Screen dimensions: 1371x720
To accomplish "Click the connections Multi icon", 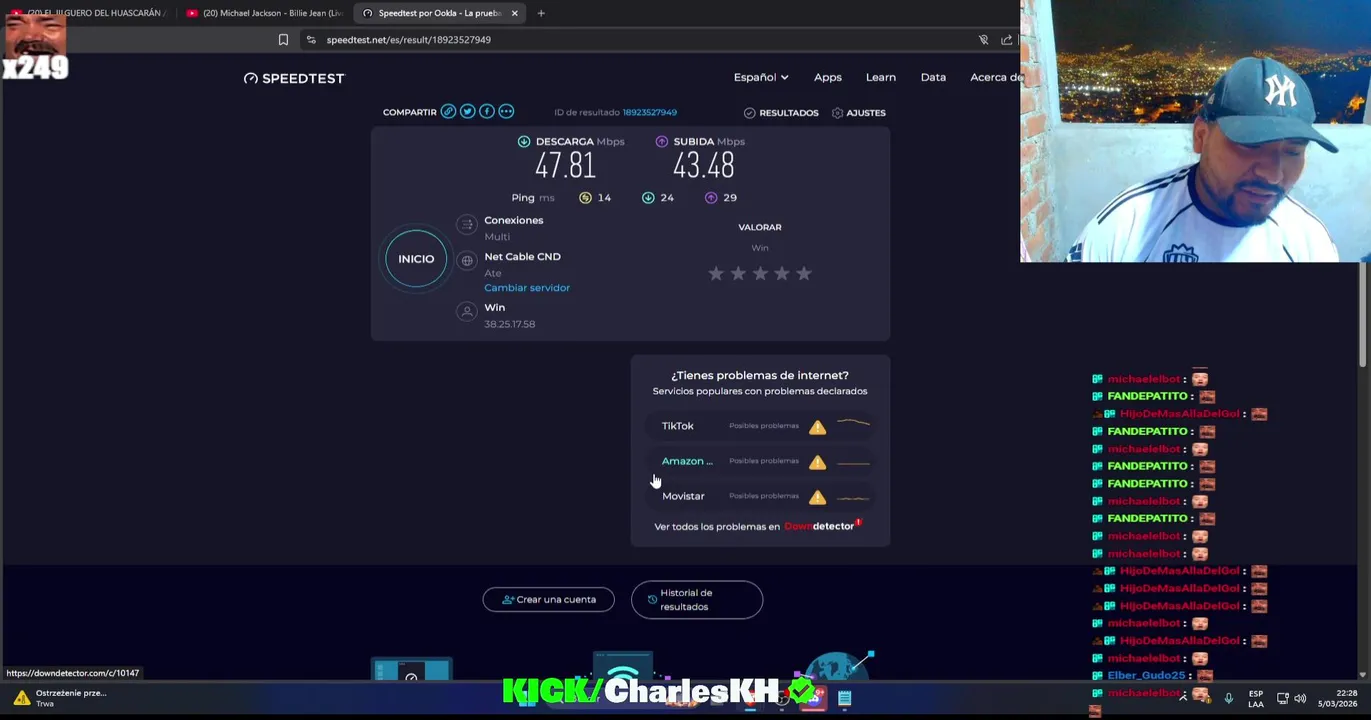I will pyautogui.click(x=466, y=225).
